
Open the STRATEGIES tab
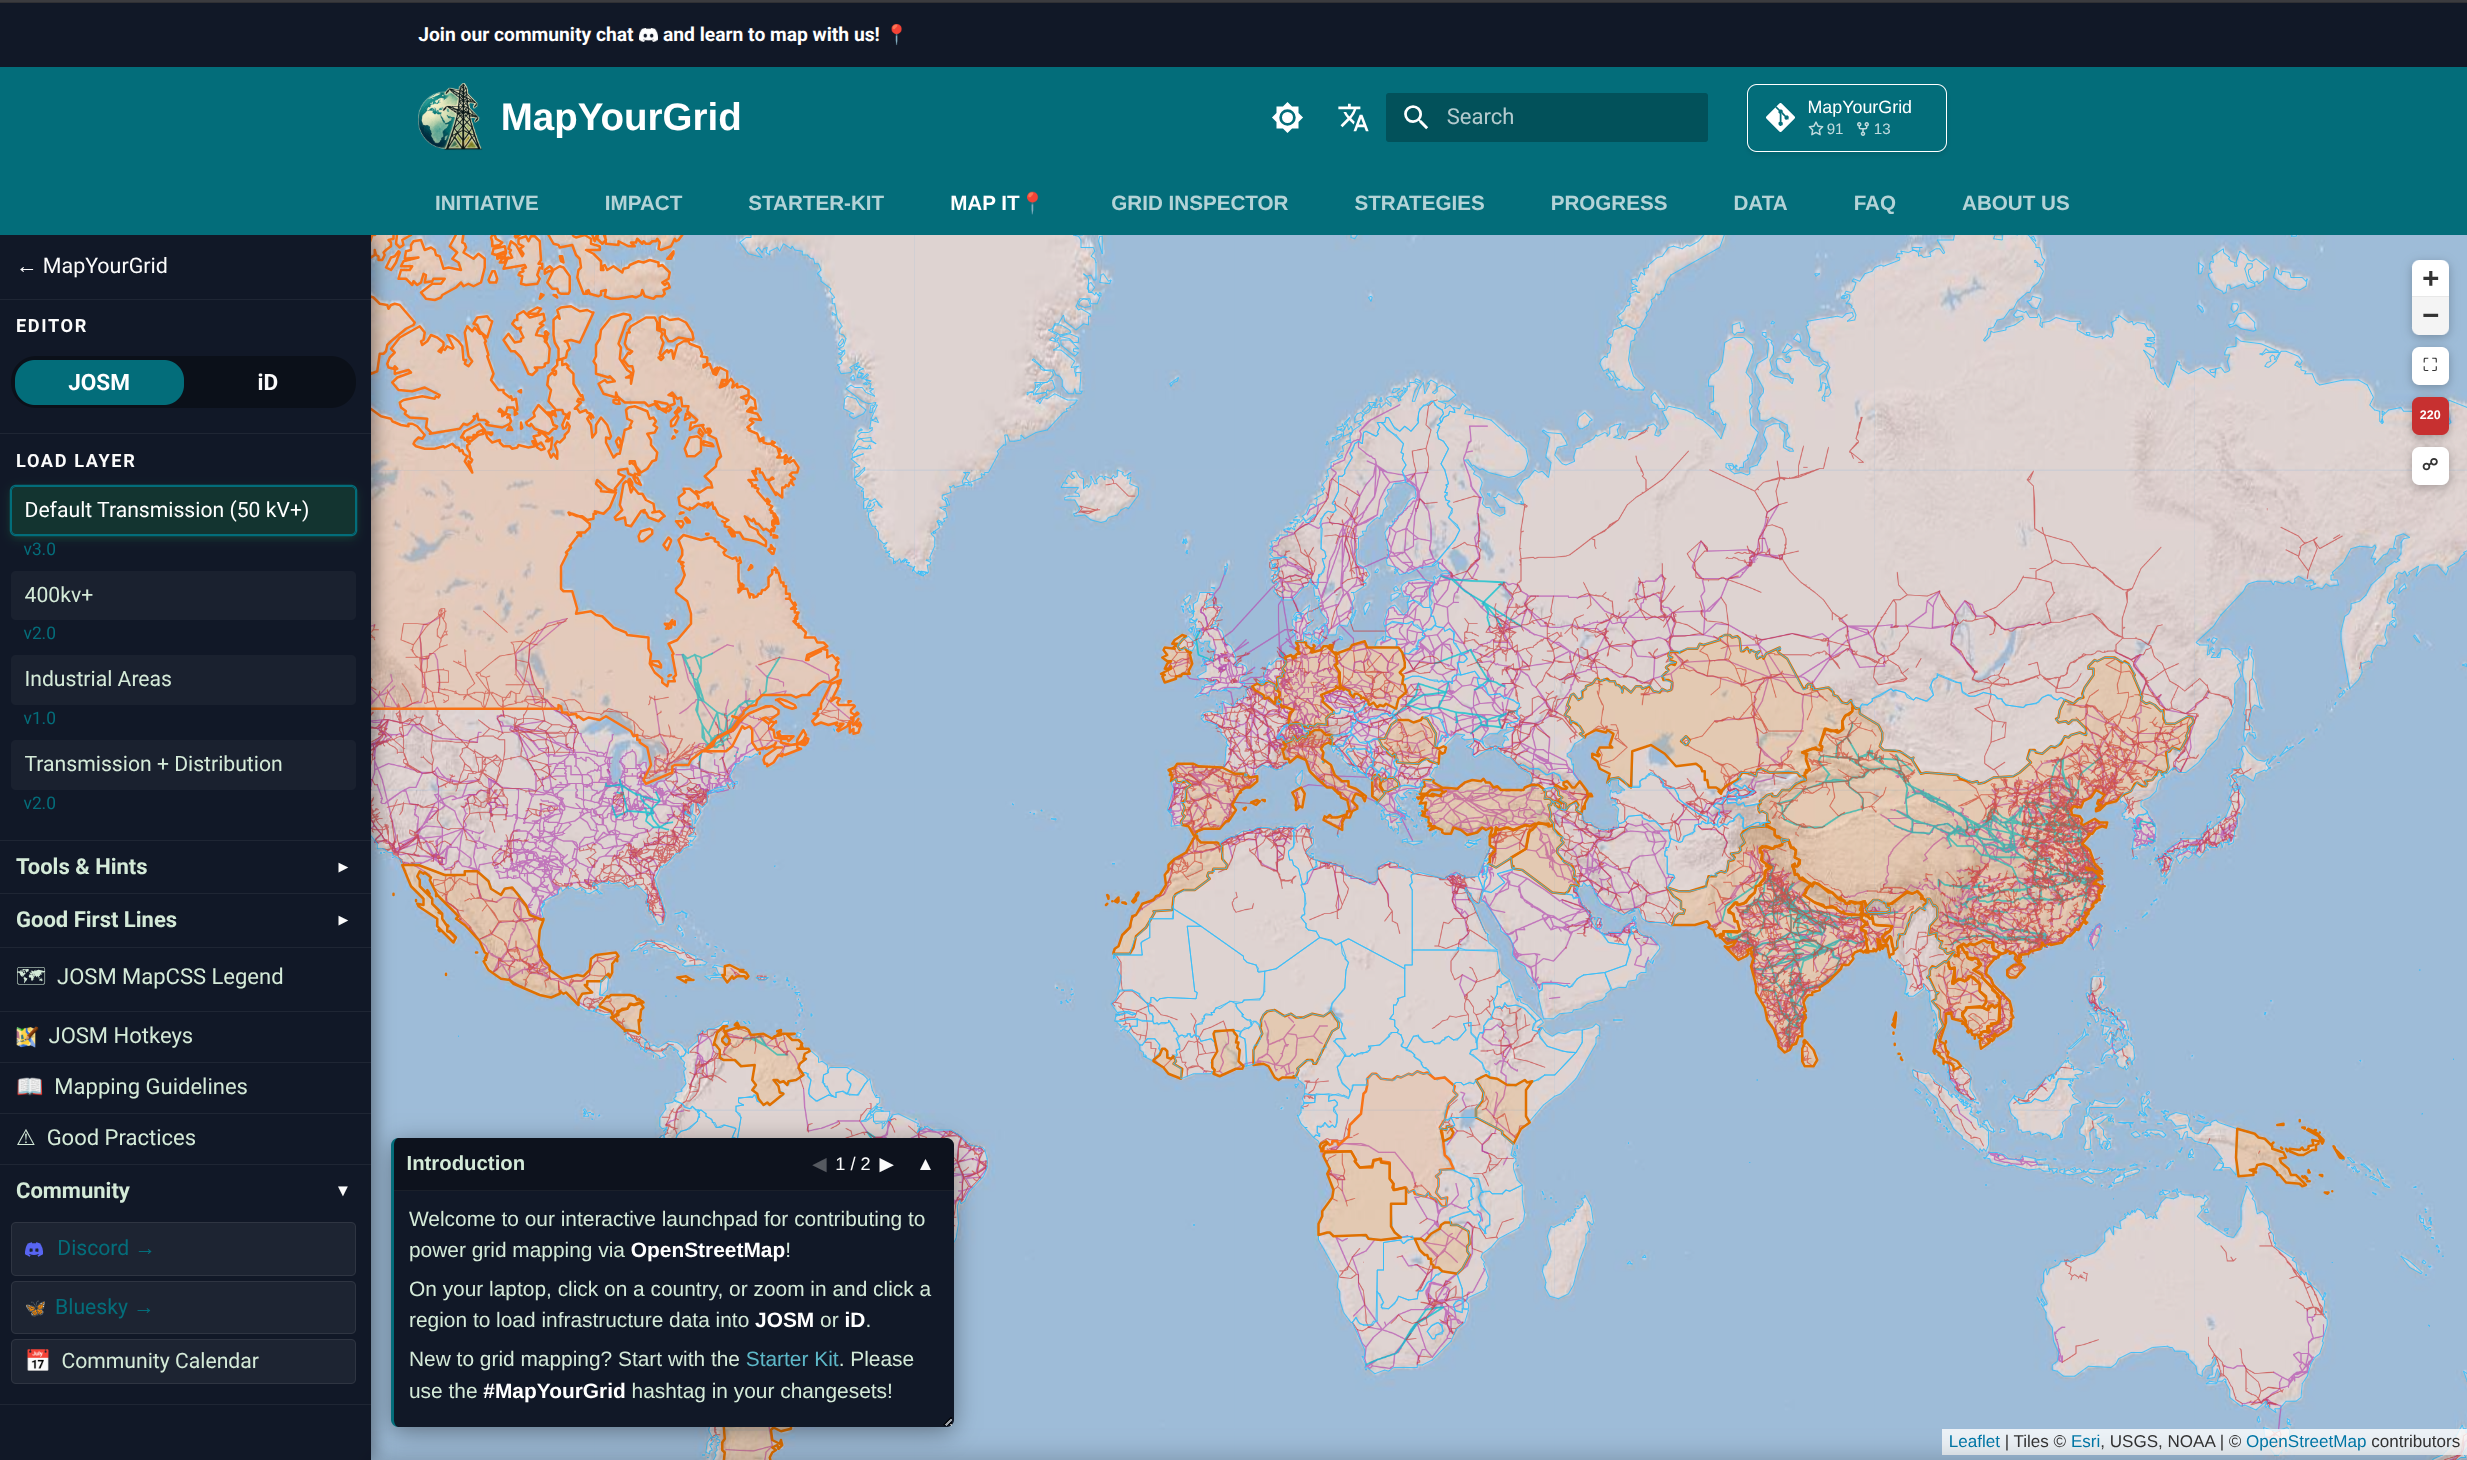pos(1419,203)
